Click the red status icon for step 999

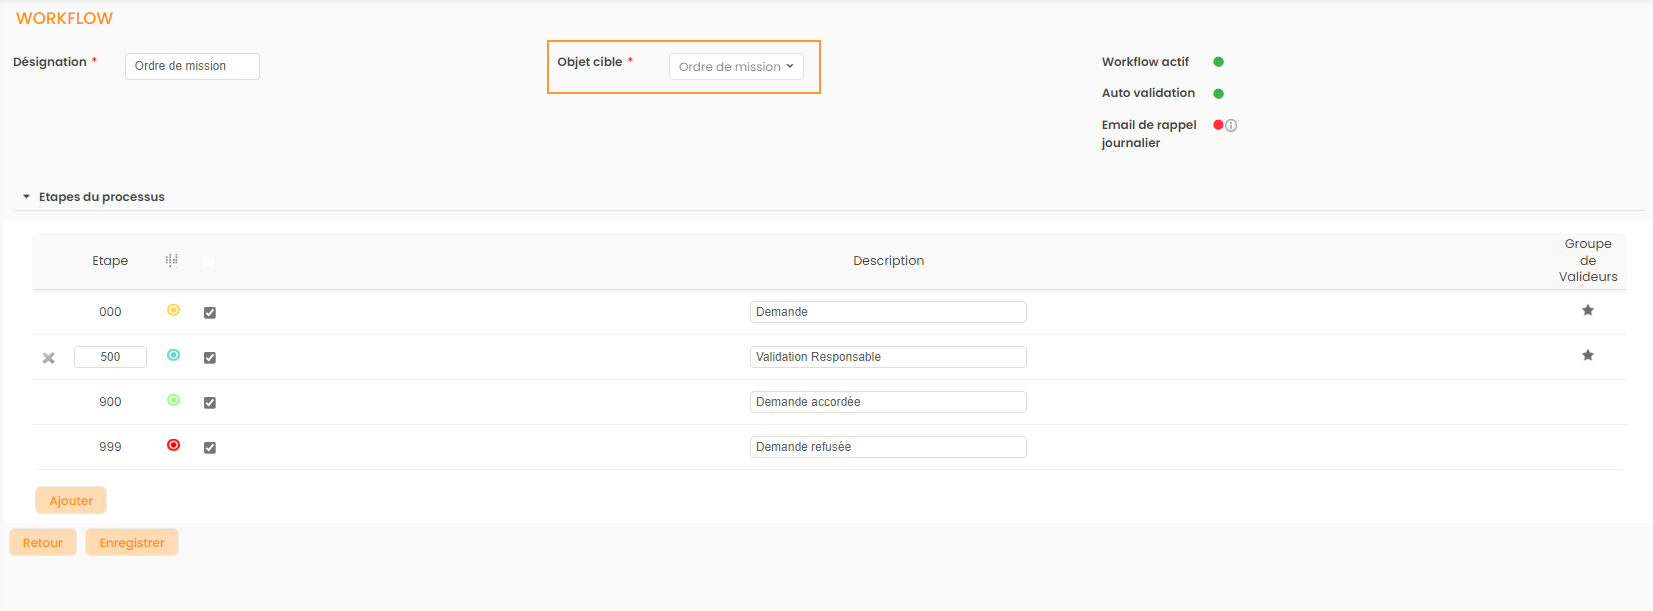pos(173,445)
